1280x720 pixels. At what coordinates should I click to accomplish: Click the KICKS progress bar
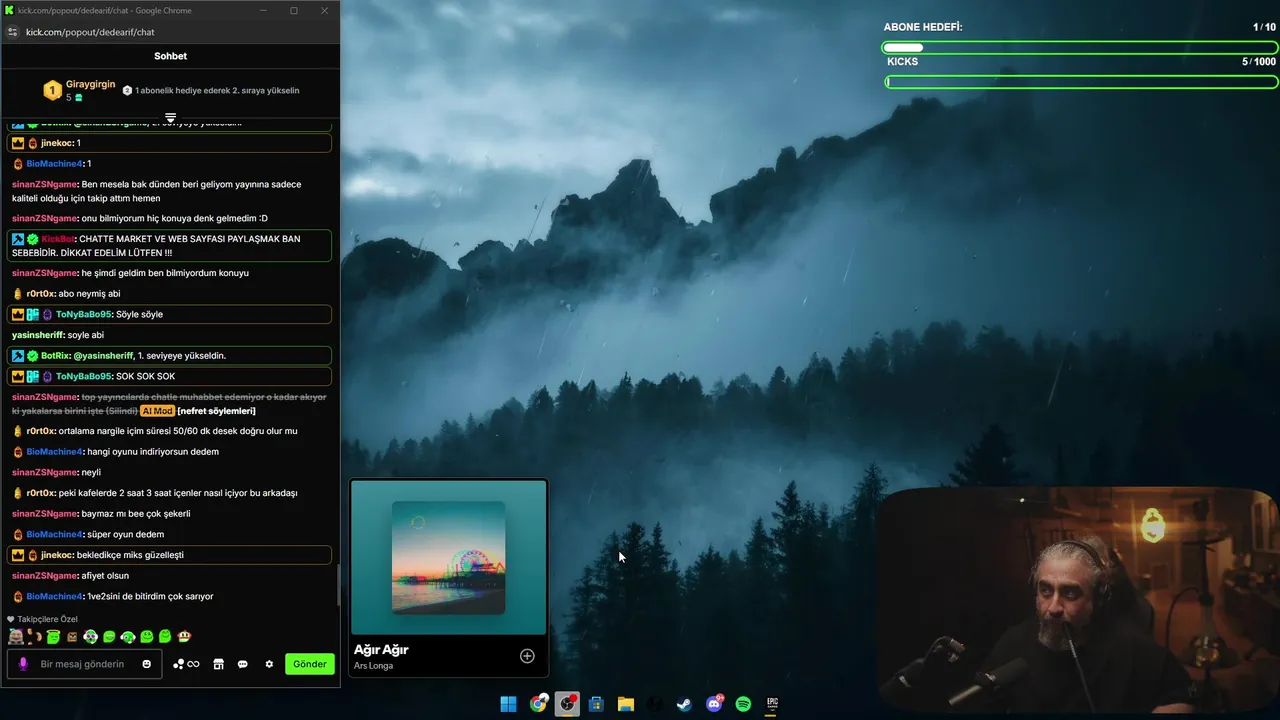[1081, 81]
